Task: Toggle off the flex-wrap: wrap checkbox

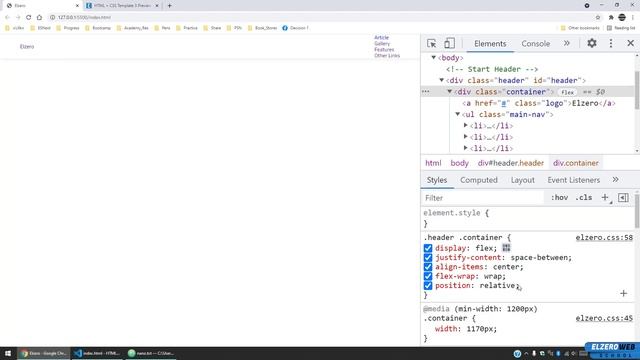Action: pyautogui.click(x=428, y=276)
